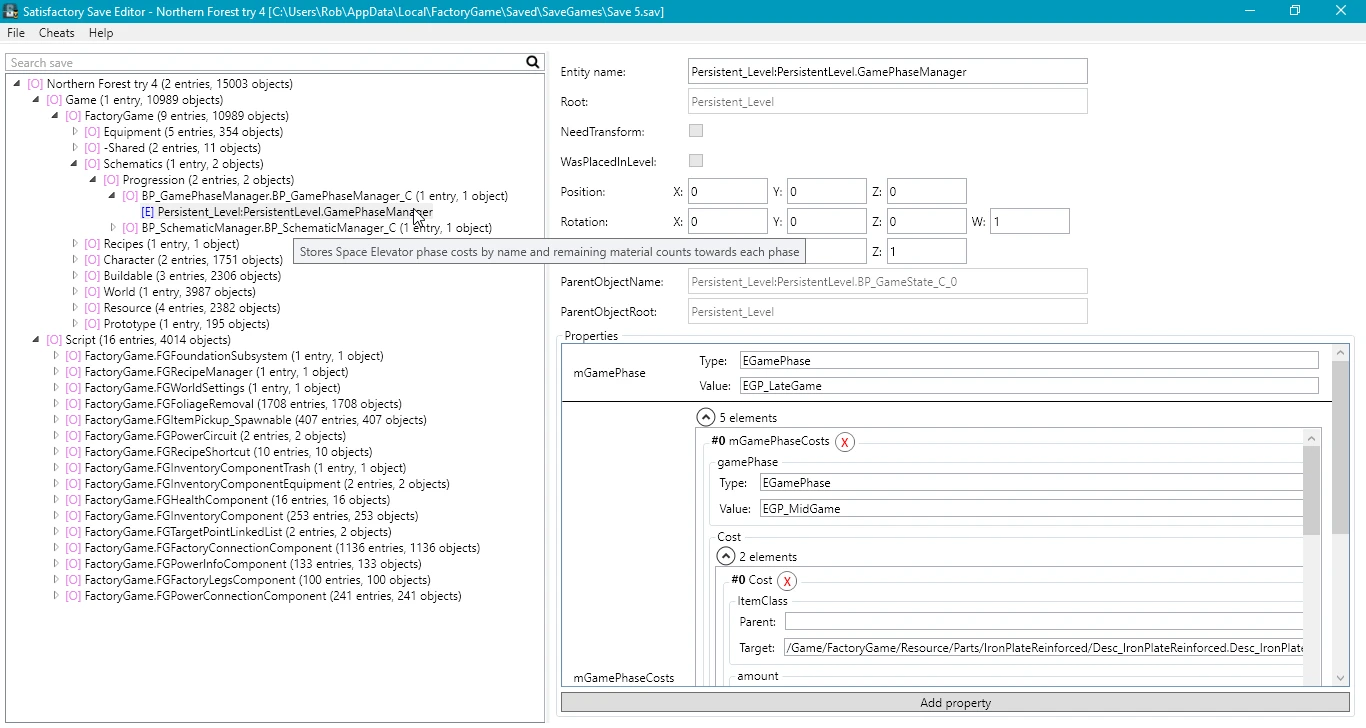Viewport: 1366px width, 728px height.
Task: Expand the Equipment tree node
Action: [x=75, y=132]
